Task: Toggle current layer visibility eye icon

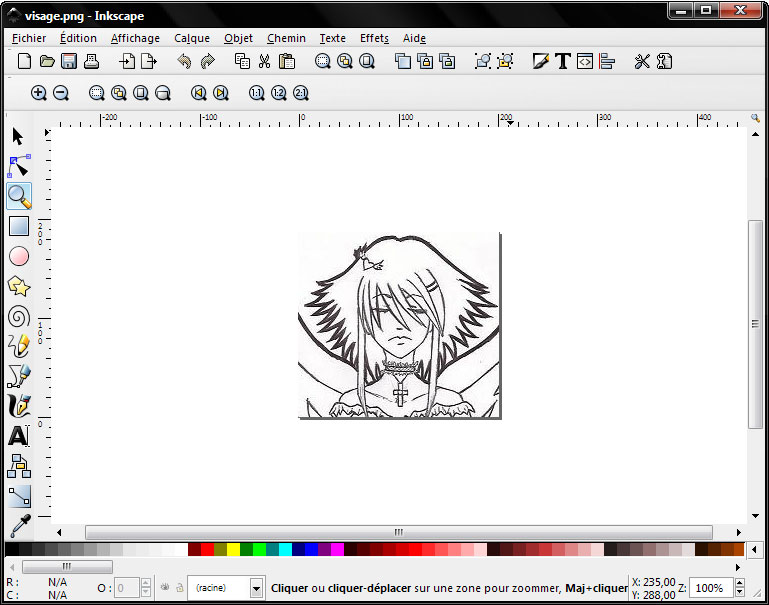Action: (164, 588)
